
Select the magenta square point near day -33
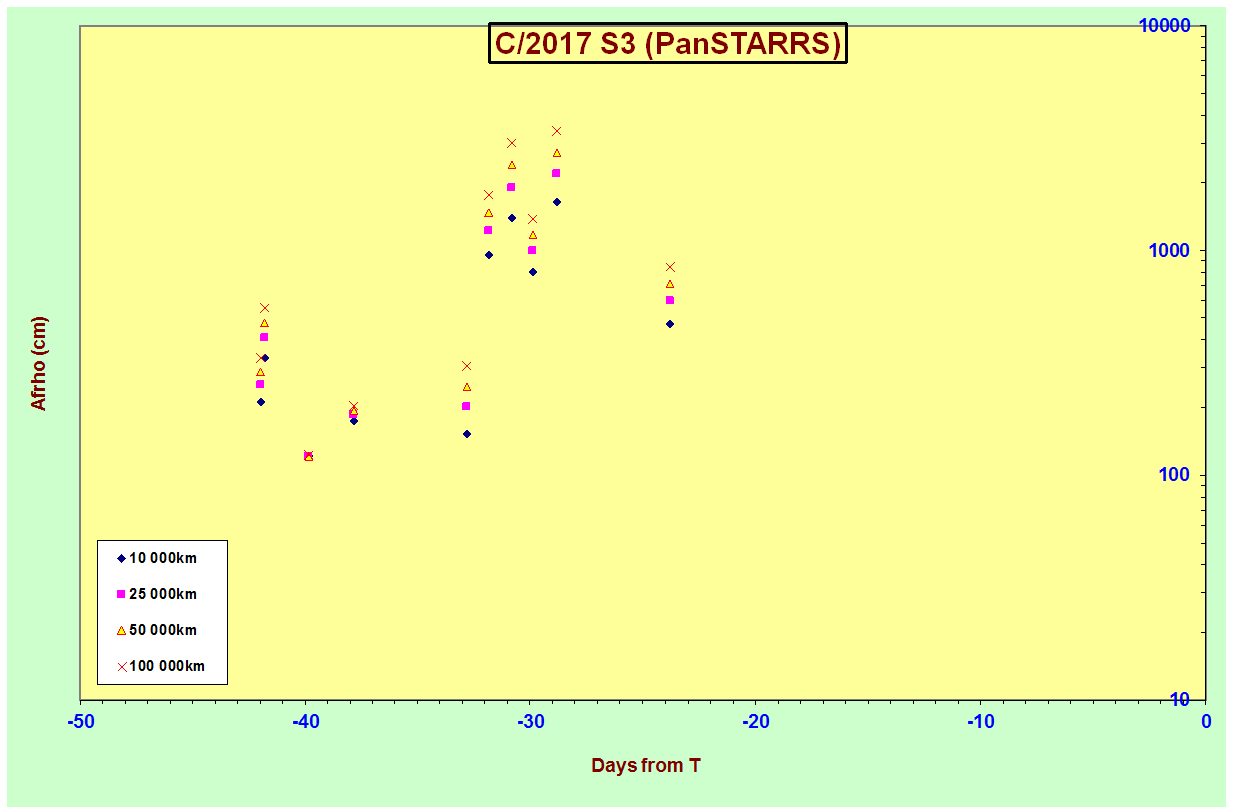pos(466,406)
